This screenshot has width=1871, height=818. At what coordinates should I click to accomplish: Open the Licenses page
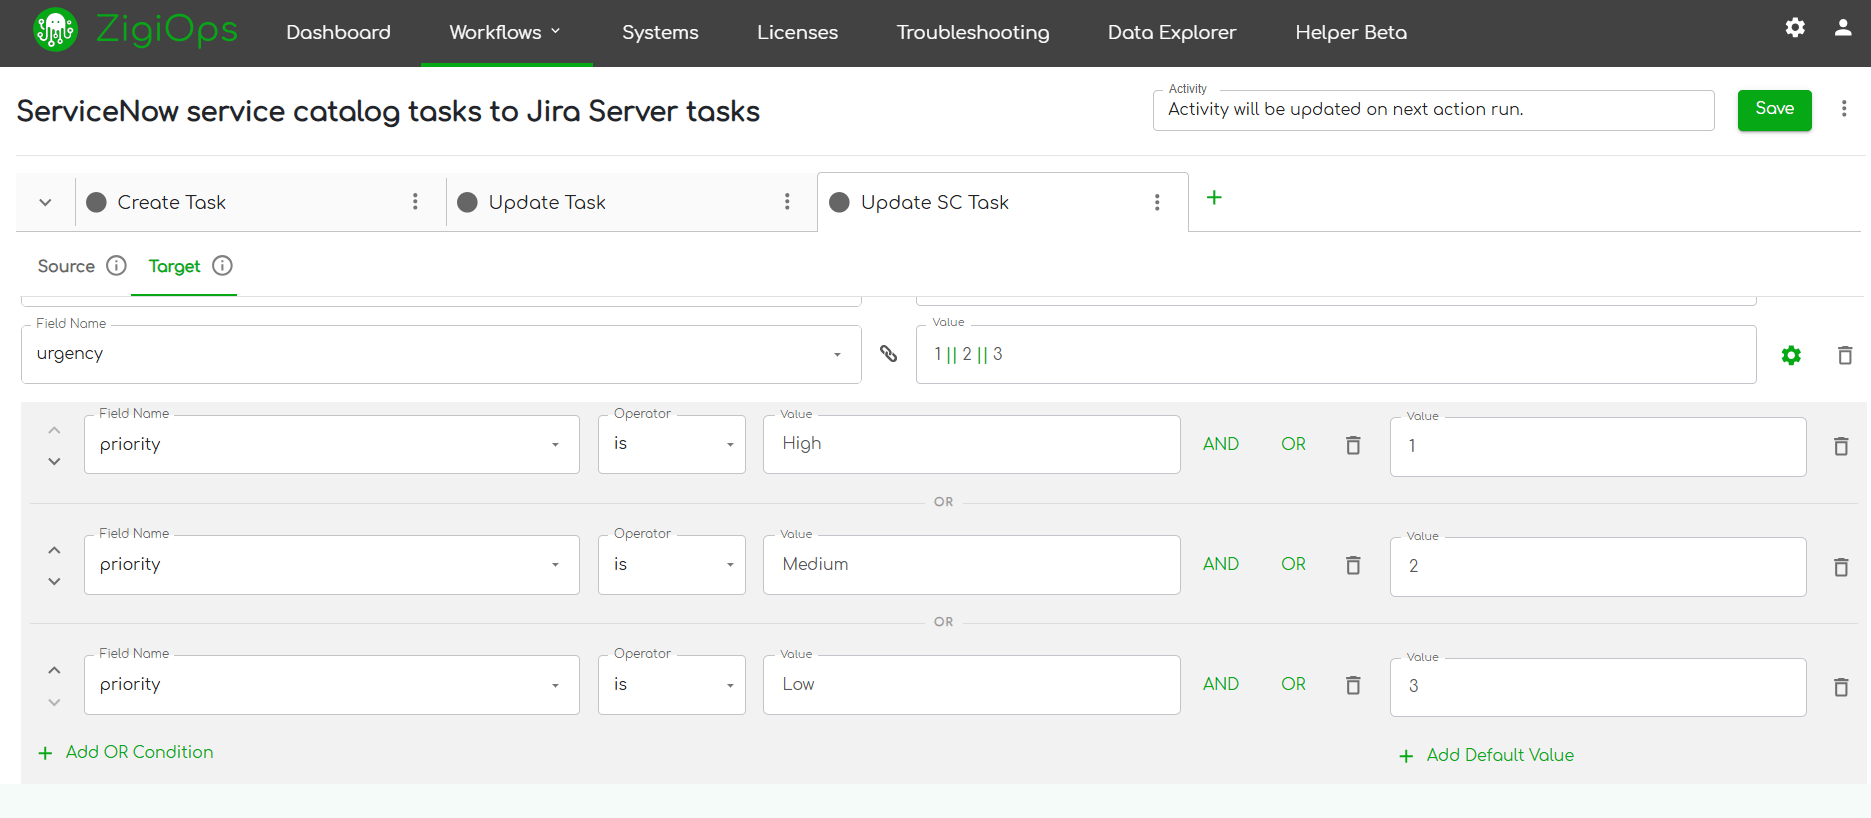click(x=797, y=32)
